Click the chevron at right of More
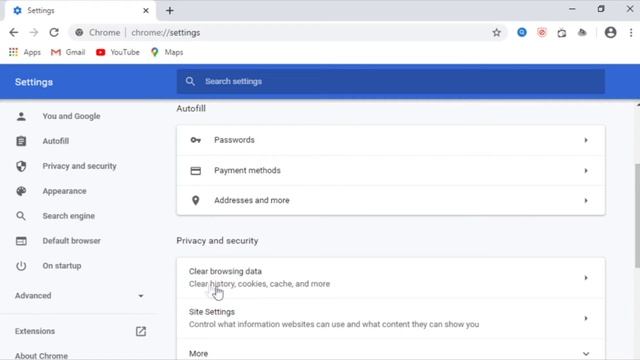The height and width of the screenshot is (360, 640). click(586, 354)
